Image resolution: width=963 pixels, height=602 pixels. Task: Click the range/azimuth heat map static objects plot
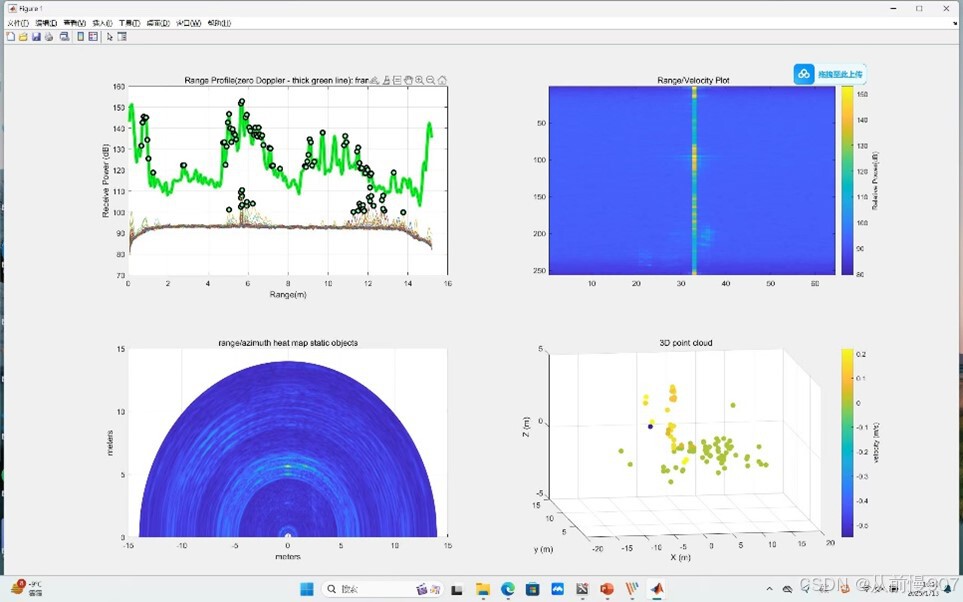(x=288, y=449)
